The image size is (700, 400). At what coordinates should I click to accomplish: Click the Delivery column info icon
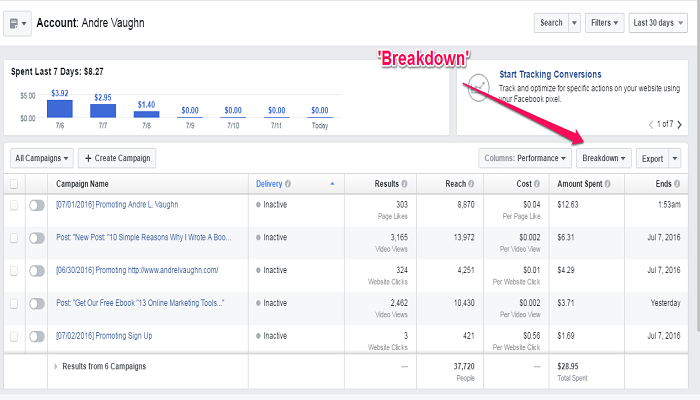(x=288, y=184)
